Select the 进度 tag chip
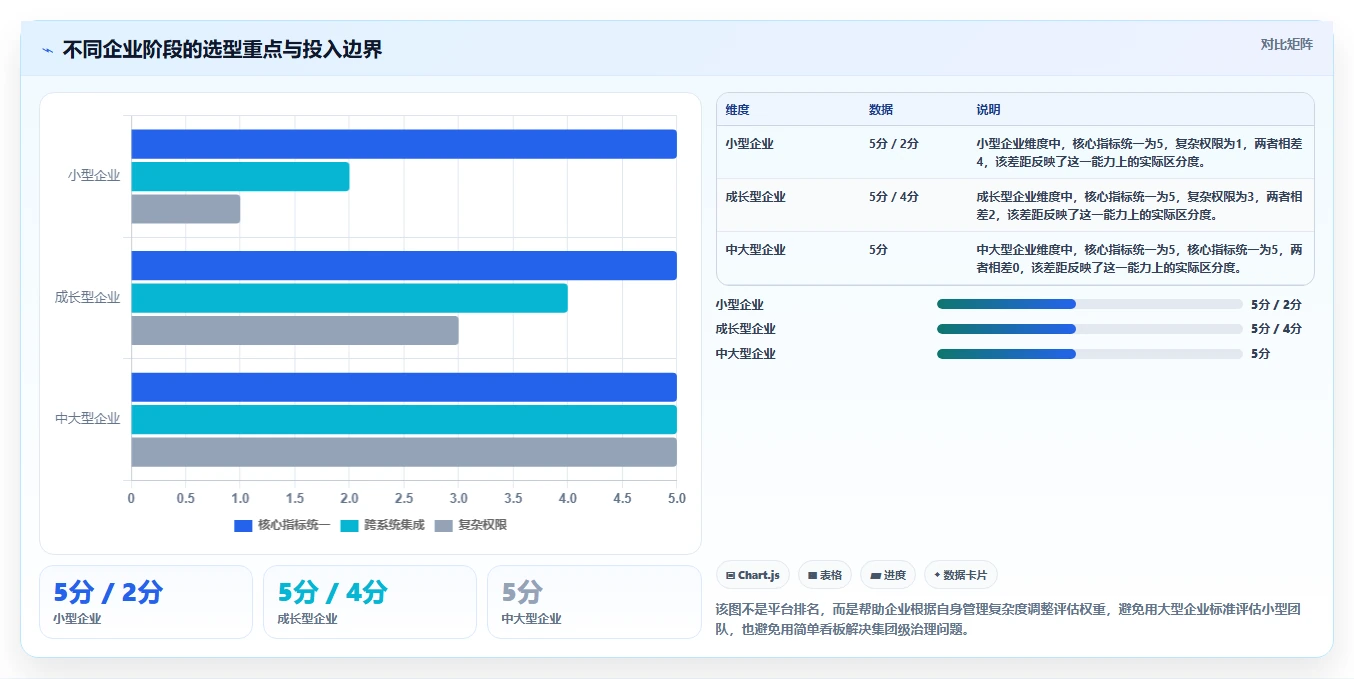This screenshot has width=1354, height=679. point(888,575)
